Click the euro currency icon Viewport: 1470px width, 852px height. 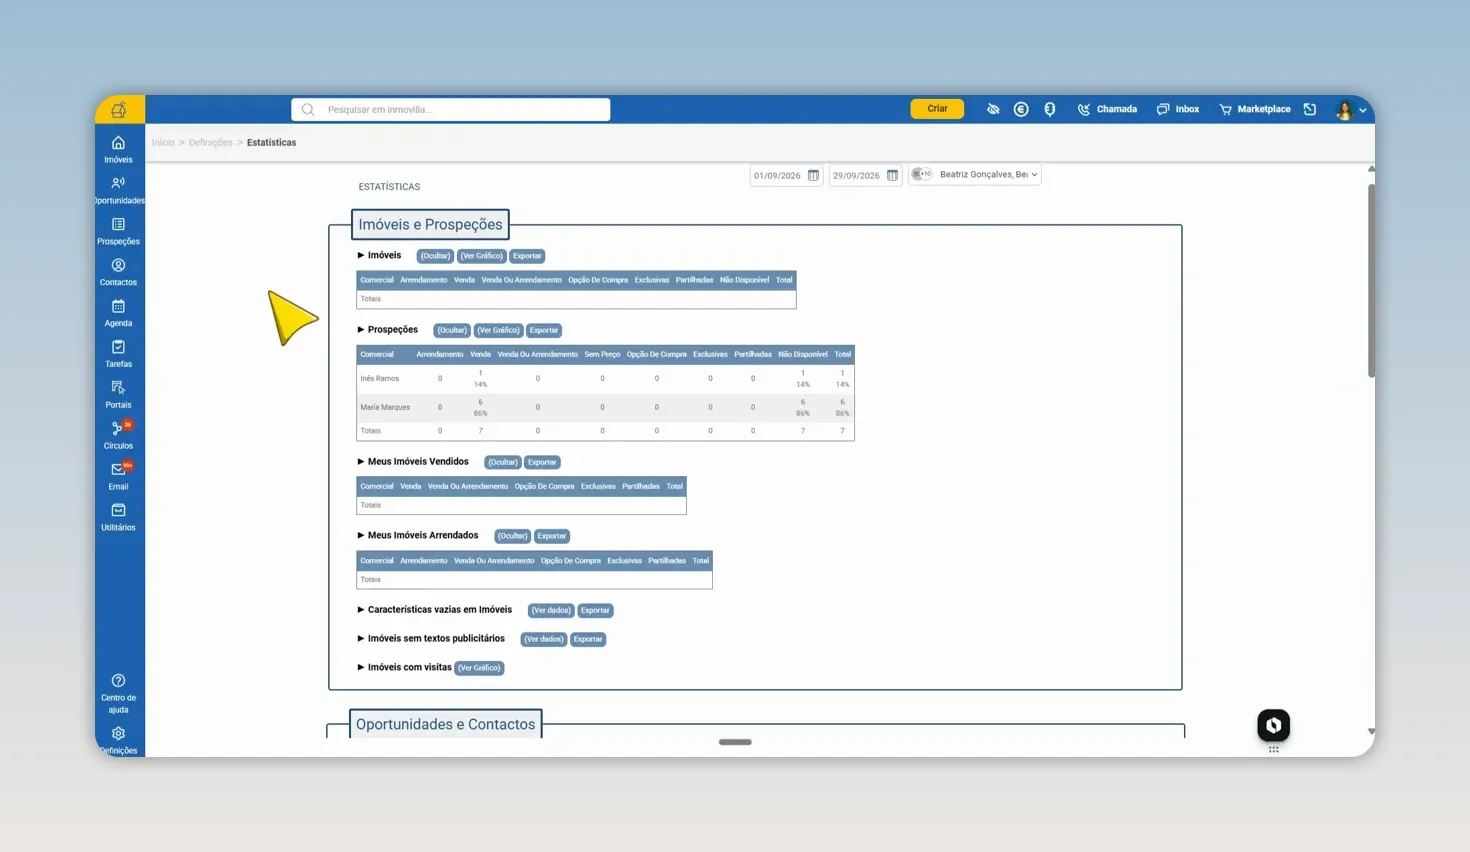coord(1021,109)
